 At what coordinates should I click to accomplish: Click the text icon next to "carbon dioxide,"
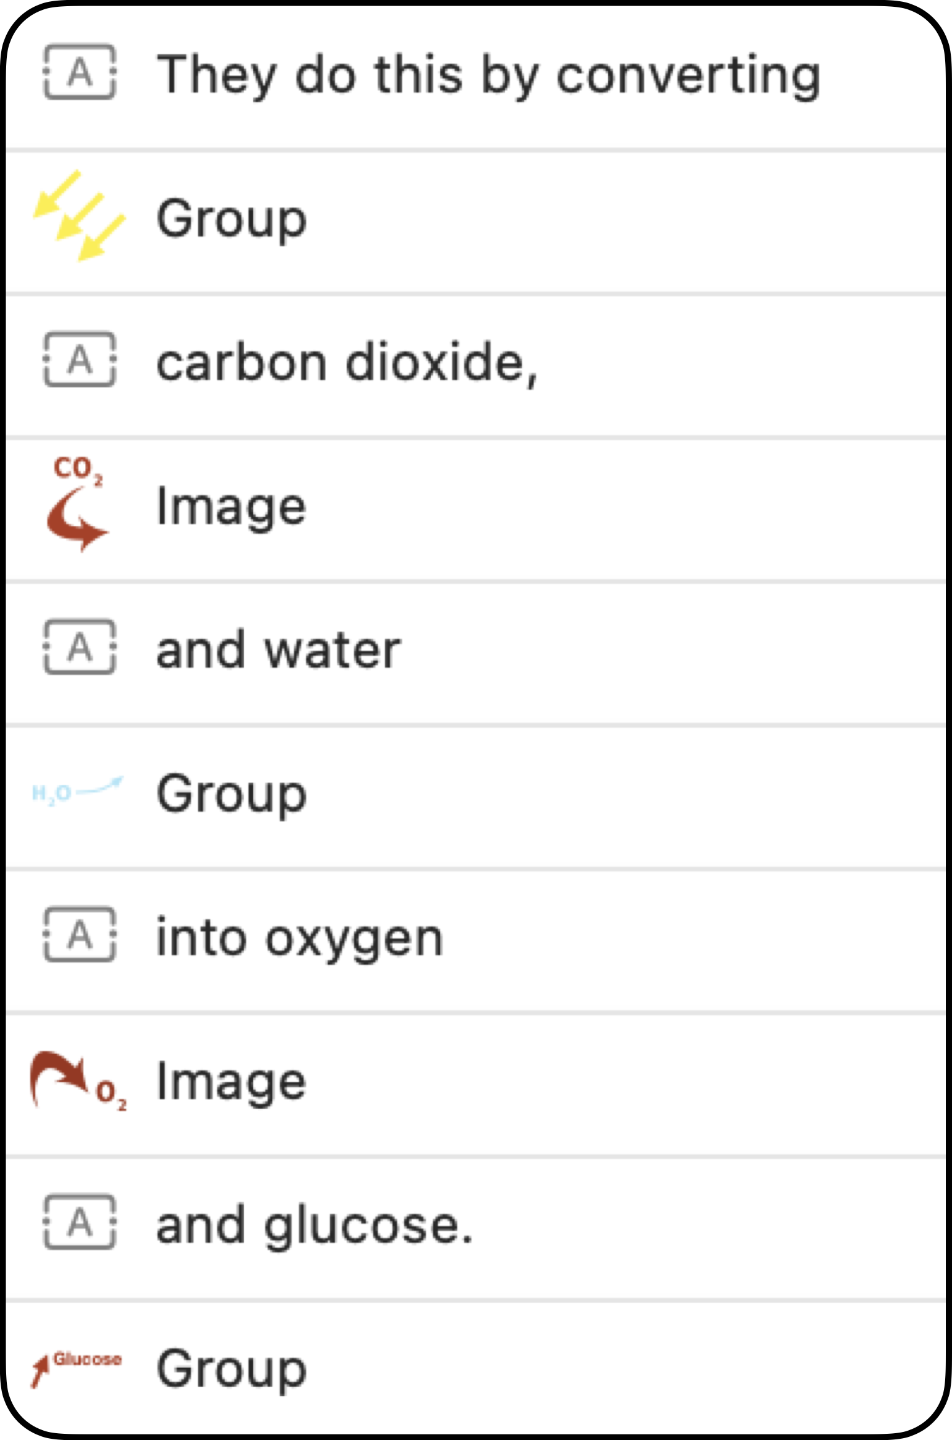tap(79, 360)
